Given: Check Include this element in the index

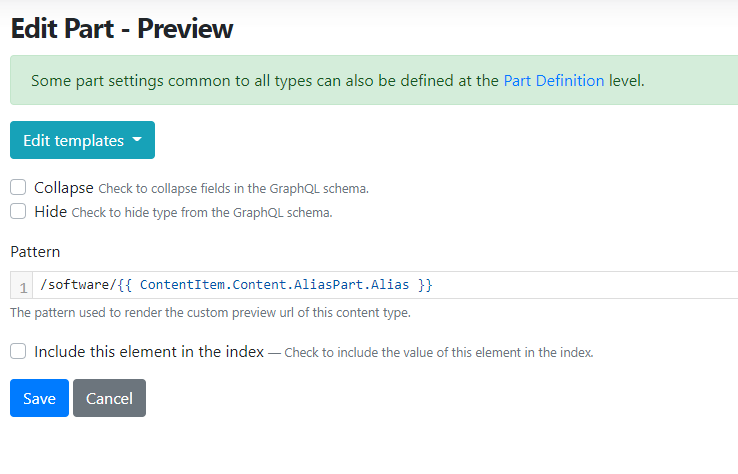Looking at the screenshot, I should coord(18,351).
